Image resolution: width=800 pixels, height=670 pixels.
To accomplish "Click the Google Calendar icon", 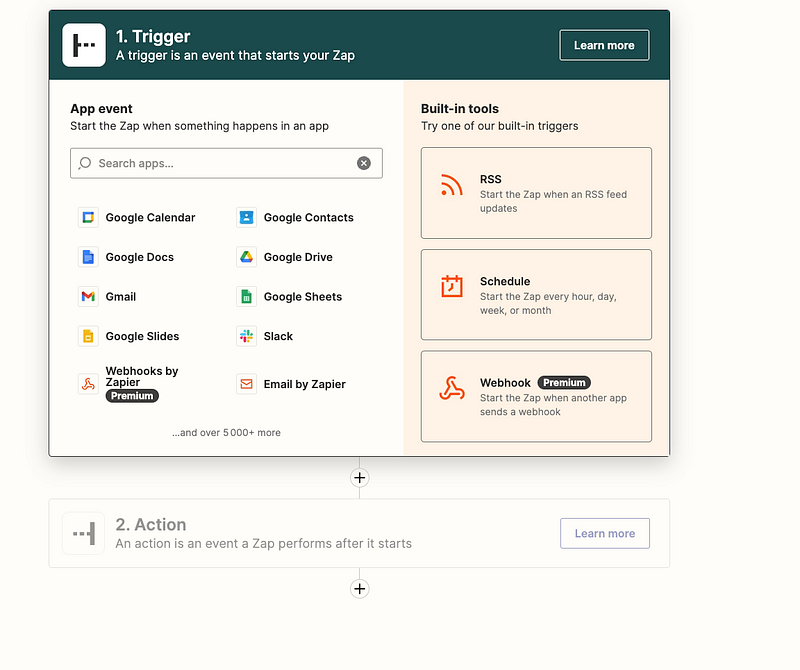I will coord(88,217).
